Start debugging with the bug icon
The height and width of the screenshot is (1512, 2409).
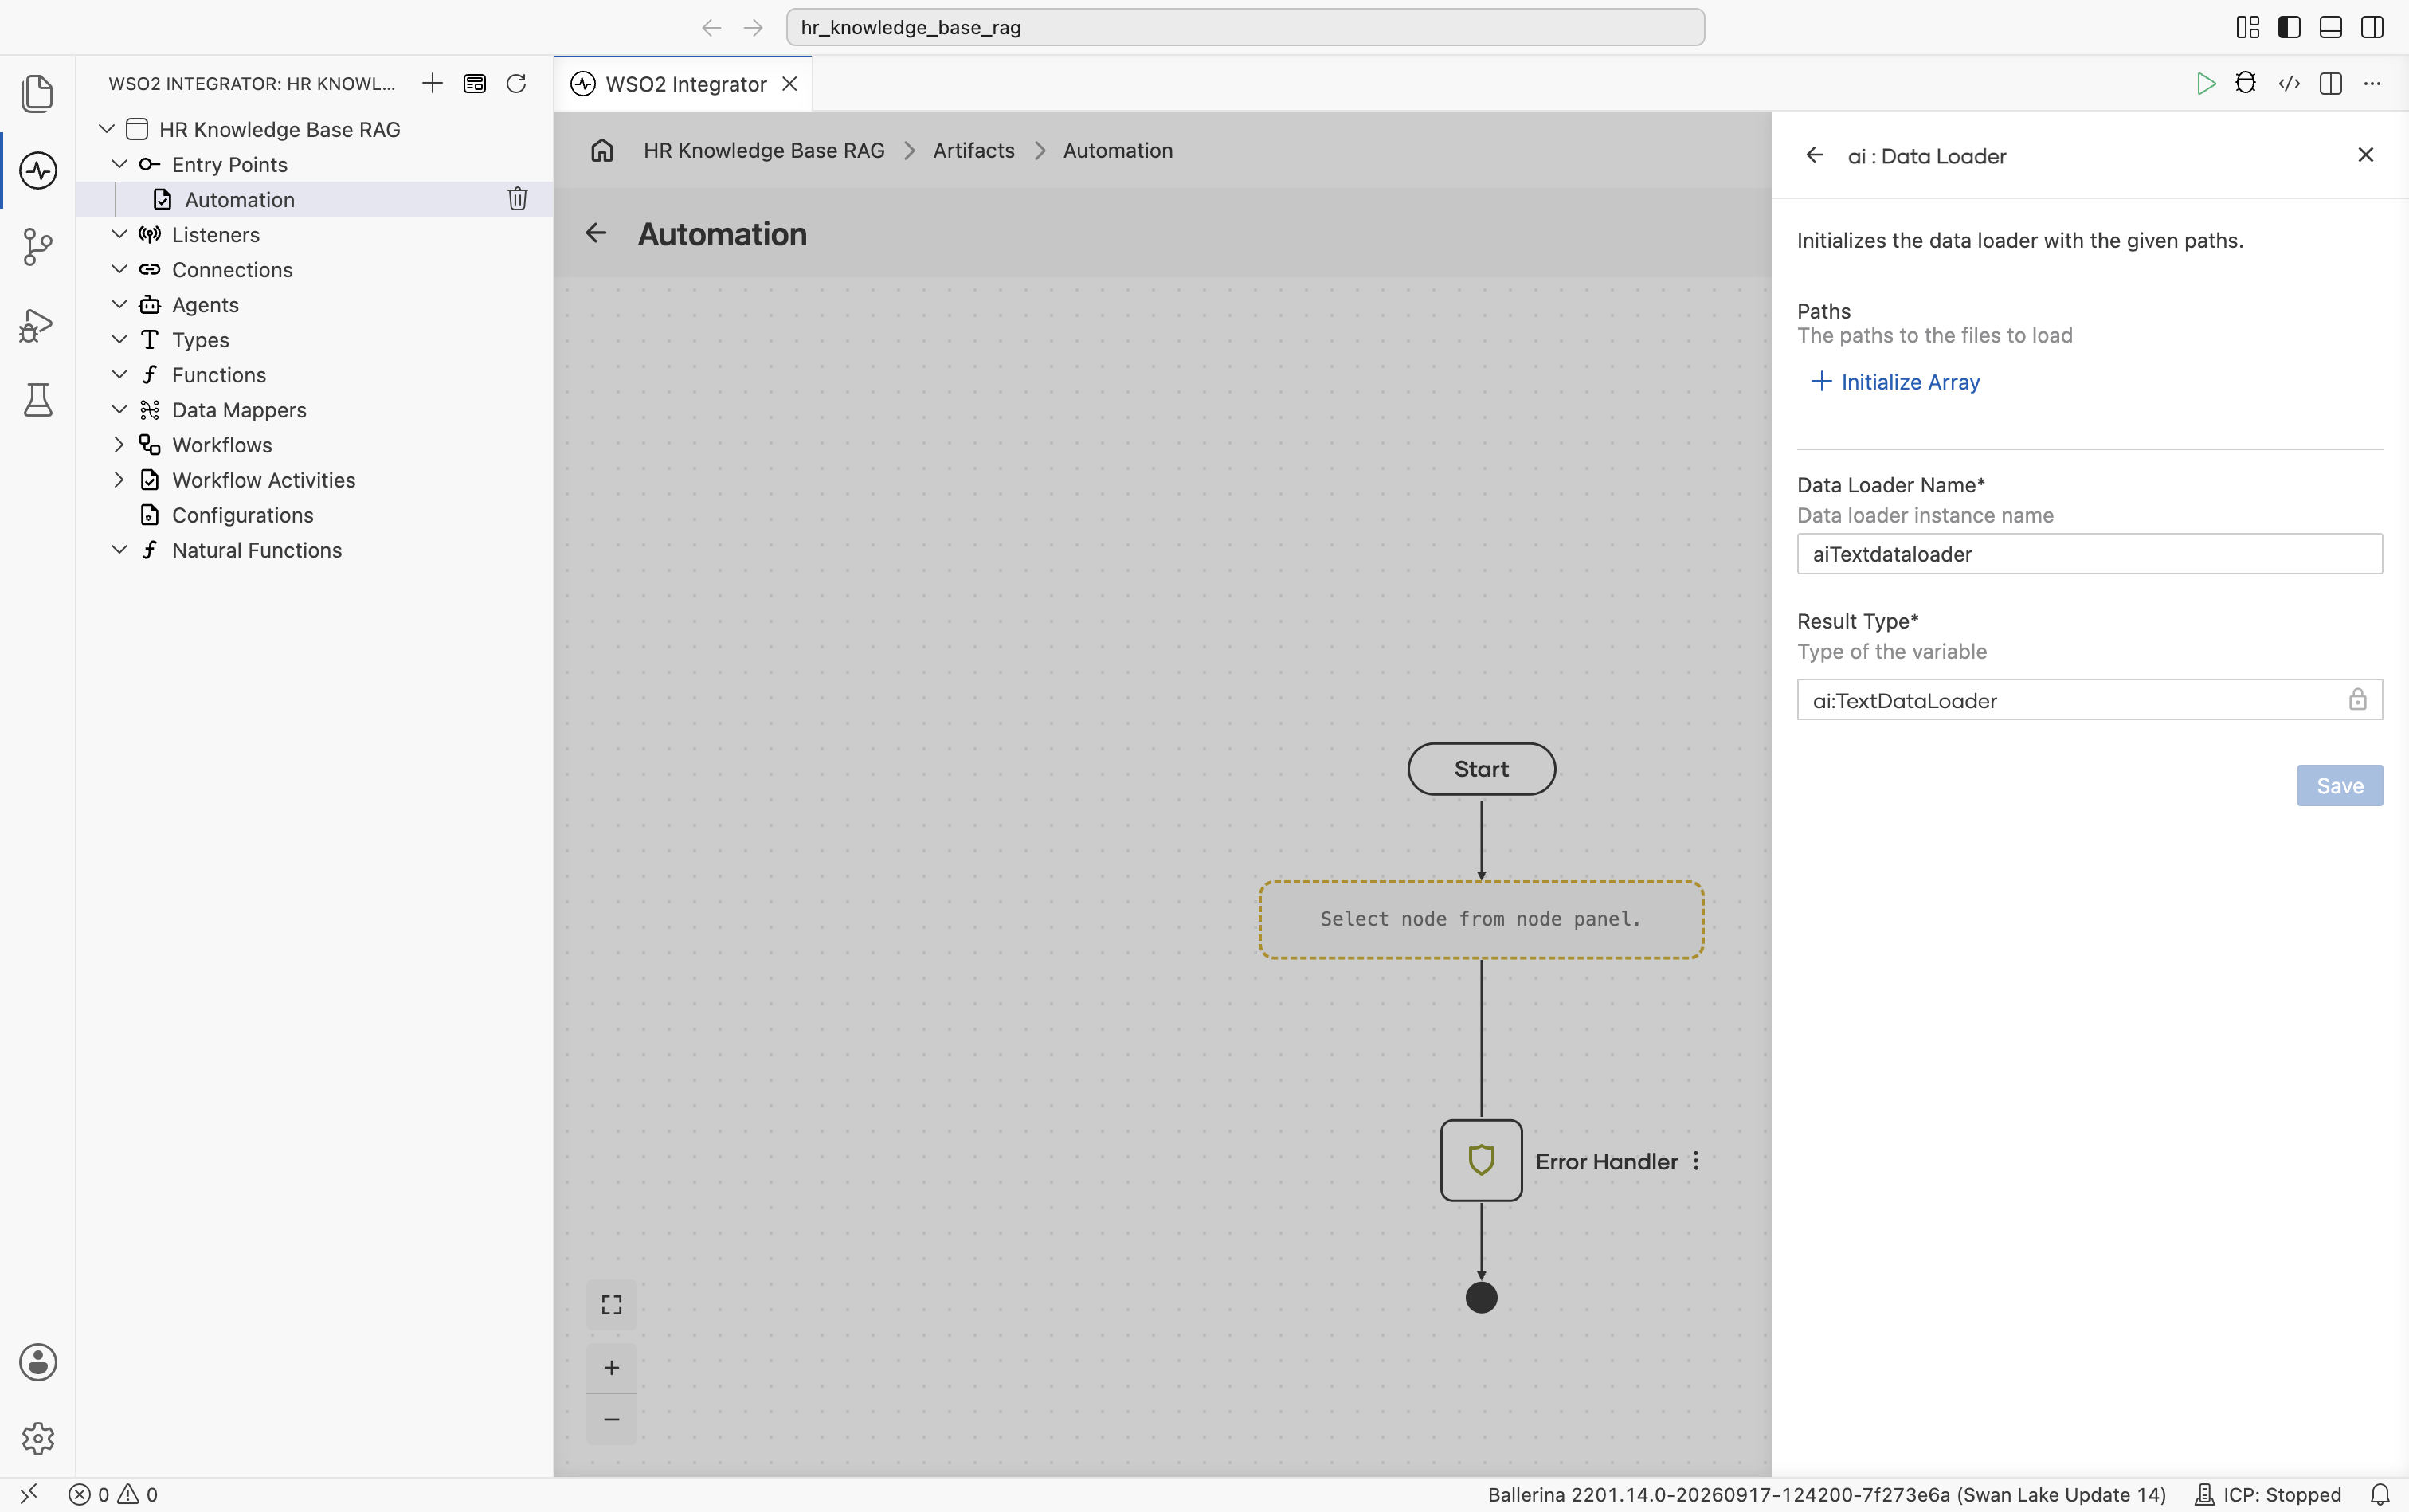(2246, 83)
